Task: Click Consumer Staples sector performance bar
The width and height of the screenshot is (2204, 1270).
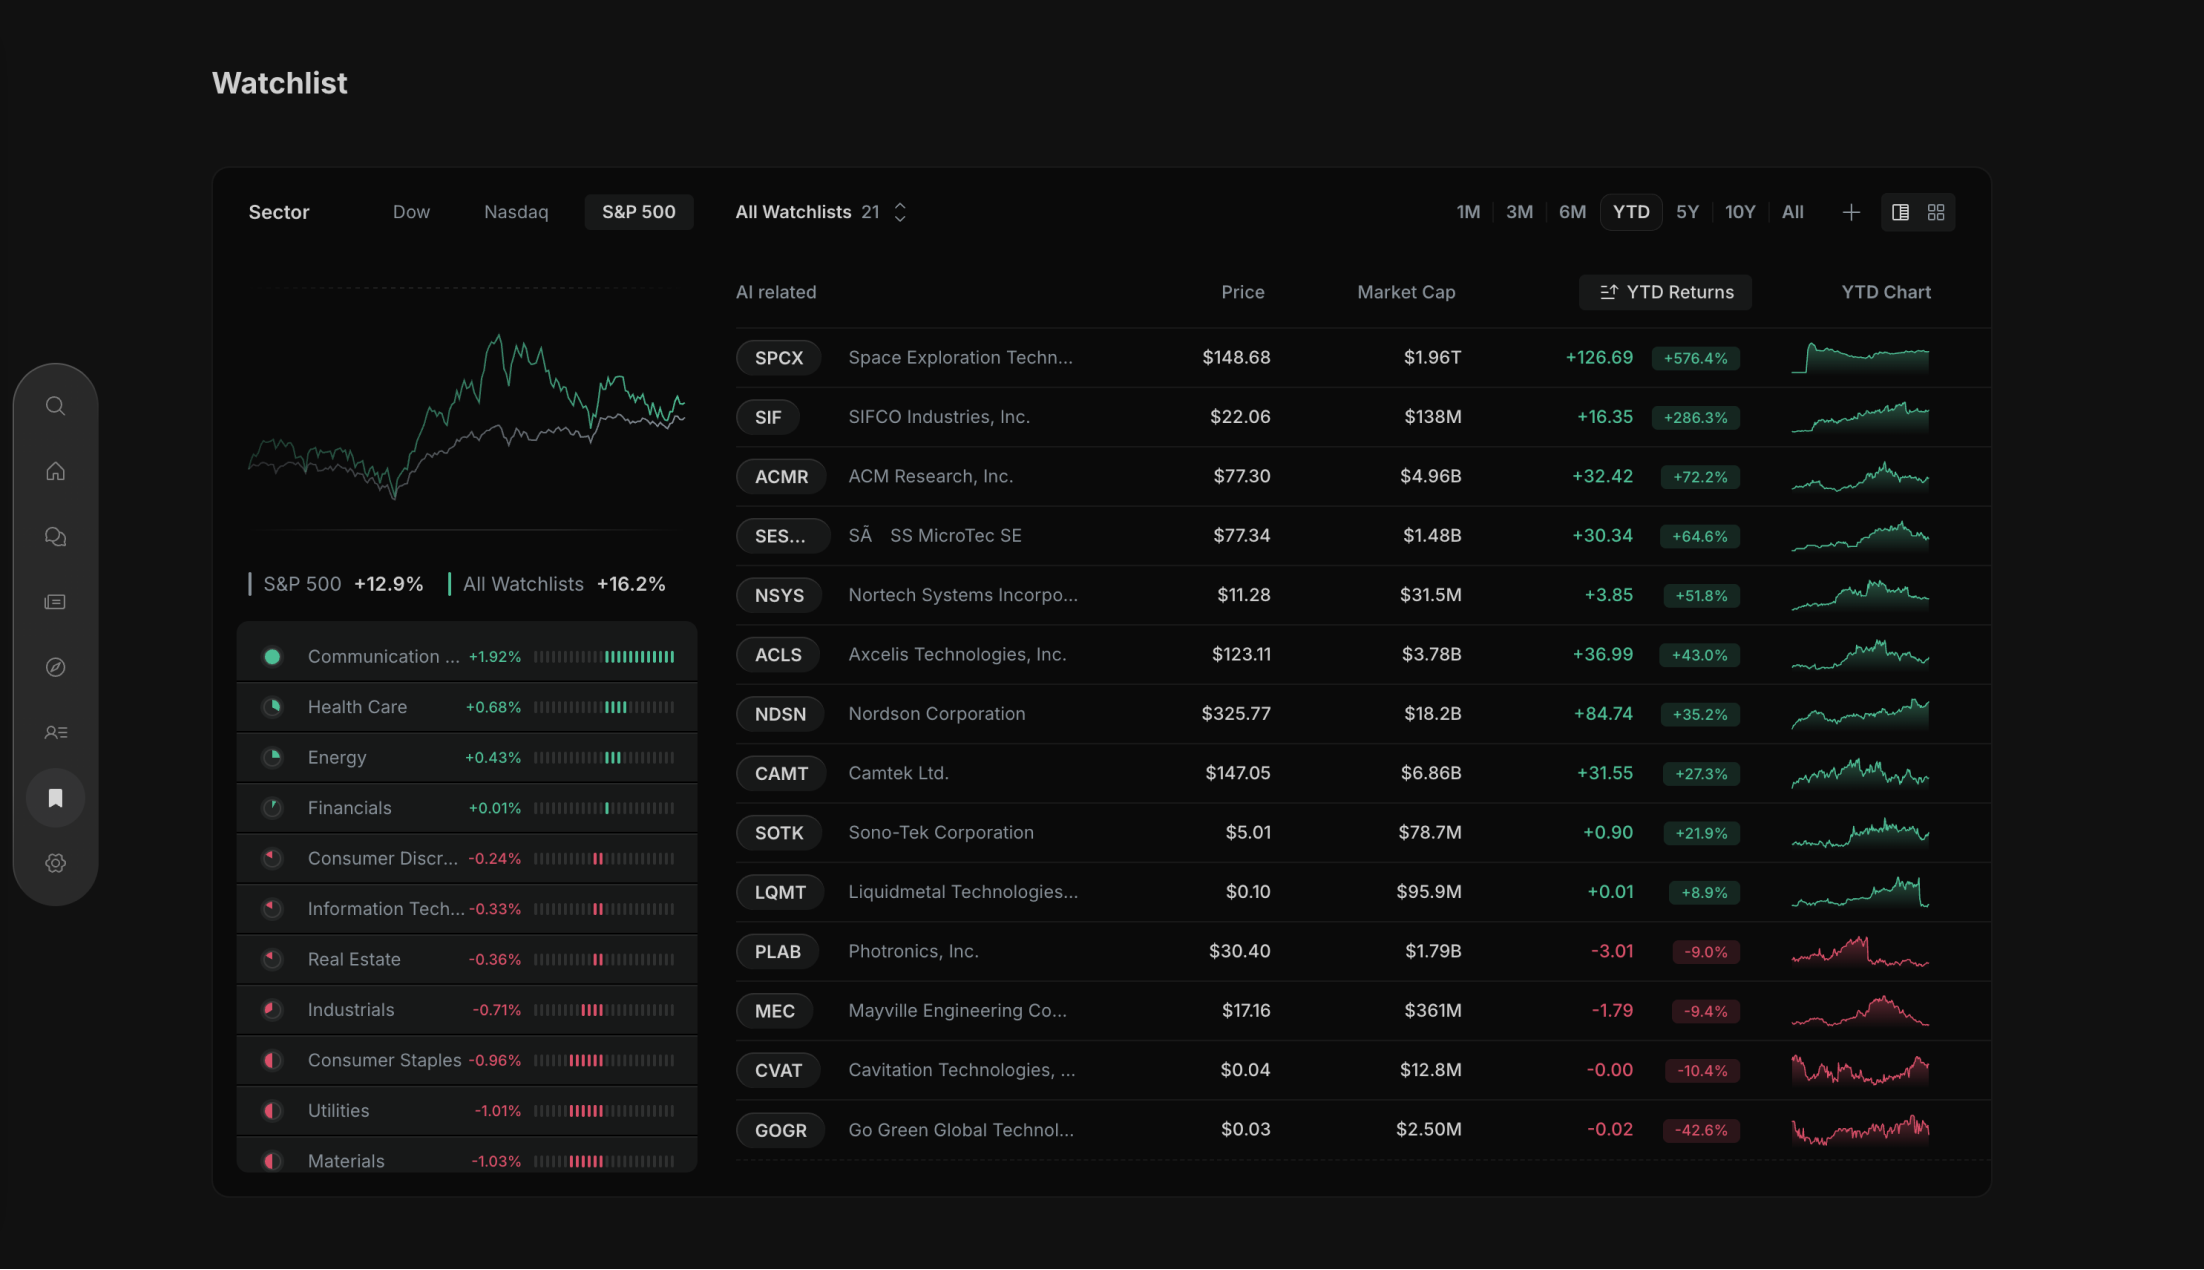Action: [x=604, y=1060]
